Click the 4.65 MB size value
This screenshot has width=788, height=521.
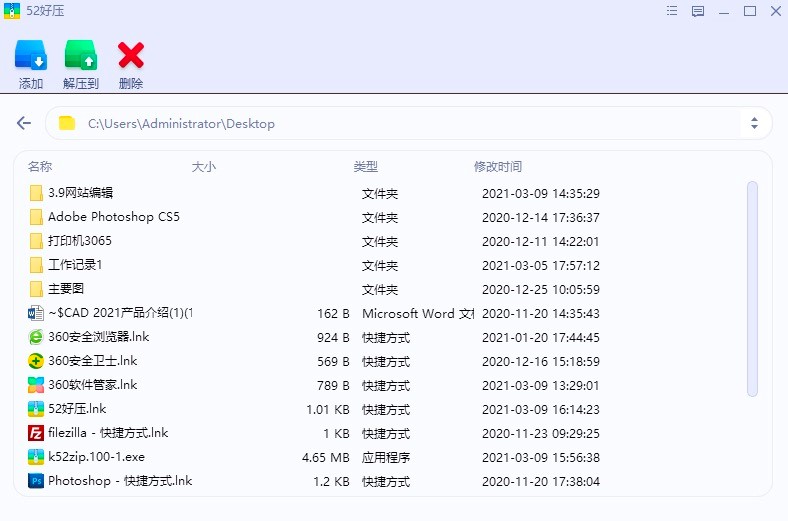(326, 458)
